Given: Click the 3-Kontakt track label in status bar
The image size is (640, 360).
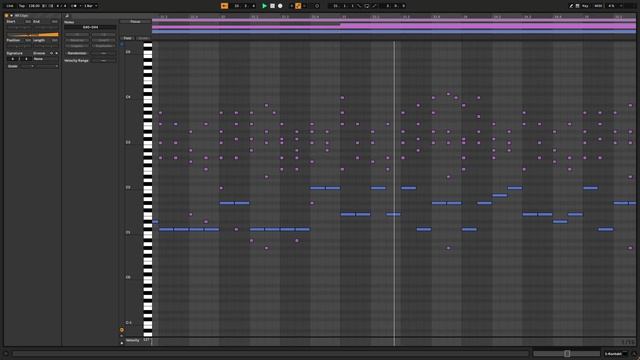Looking at the screenshot, I should click(x=613, y=354).
